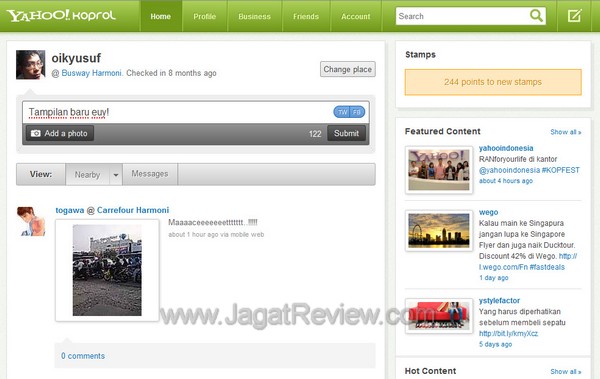
Task: Click the 244 points to new stamps banner
Action: (x=493, y=82)
